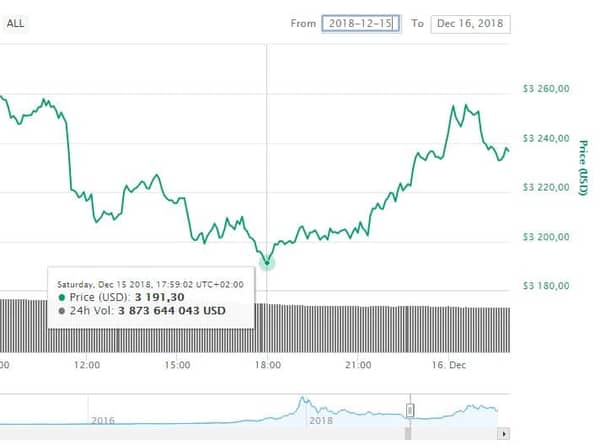Click the scrollbar right arrow button
600x445 pixels.
[504, 434]
